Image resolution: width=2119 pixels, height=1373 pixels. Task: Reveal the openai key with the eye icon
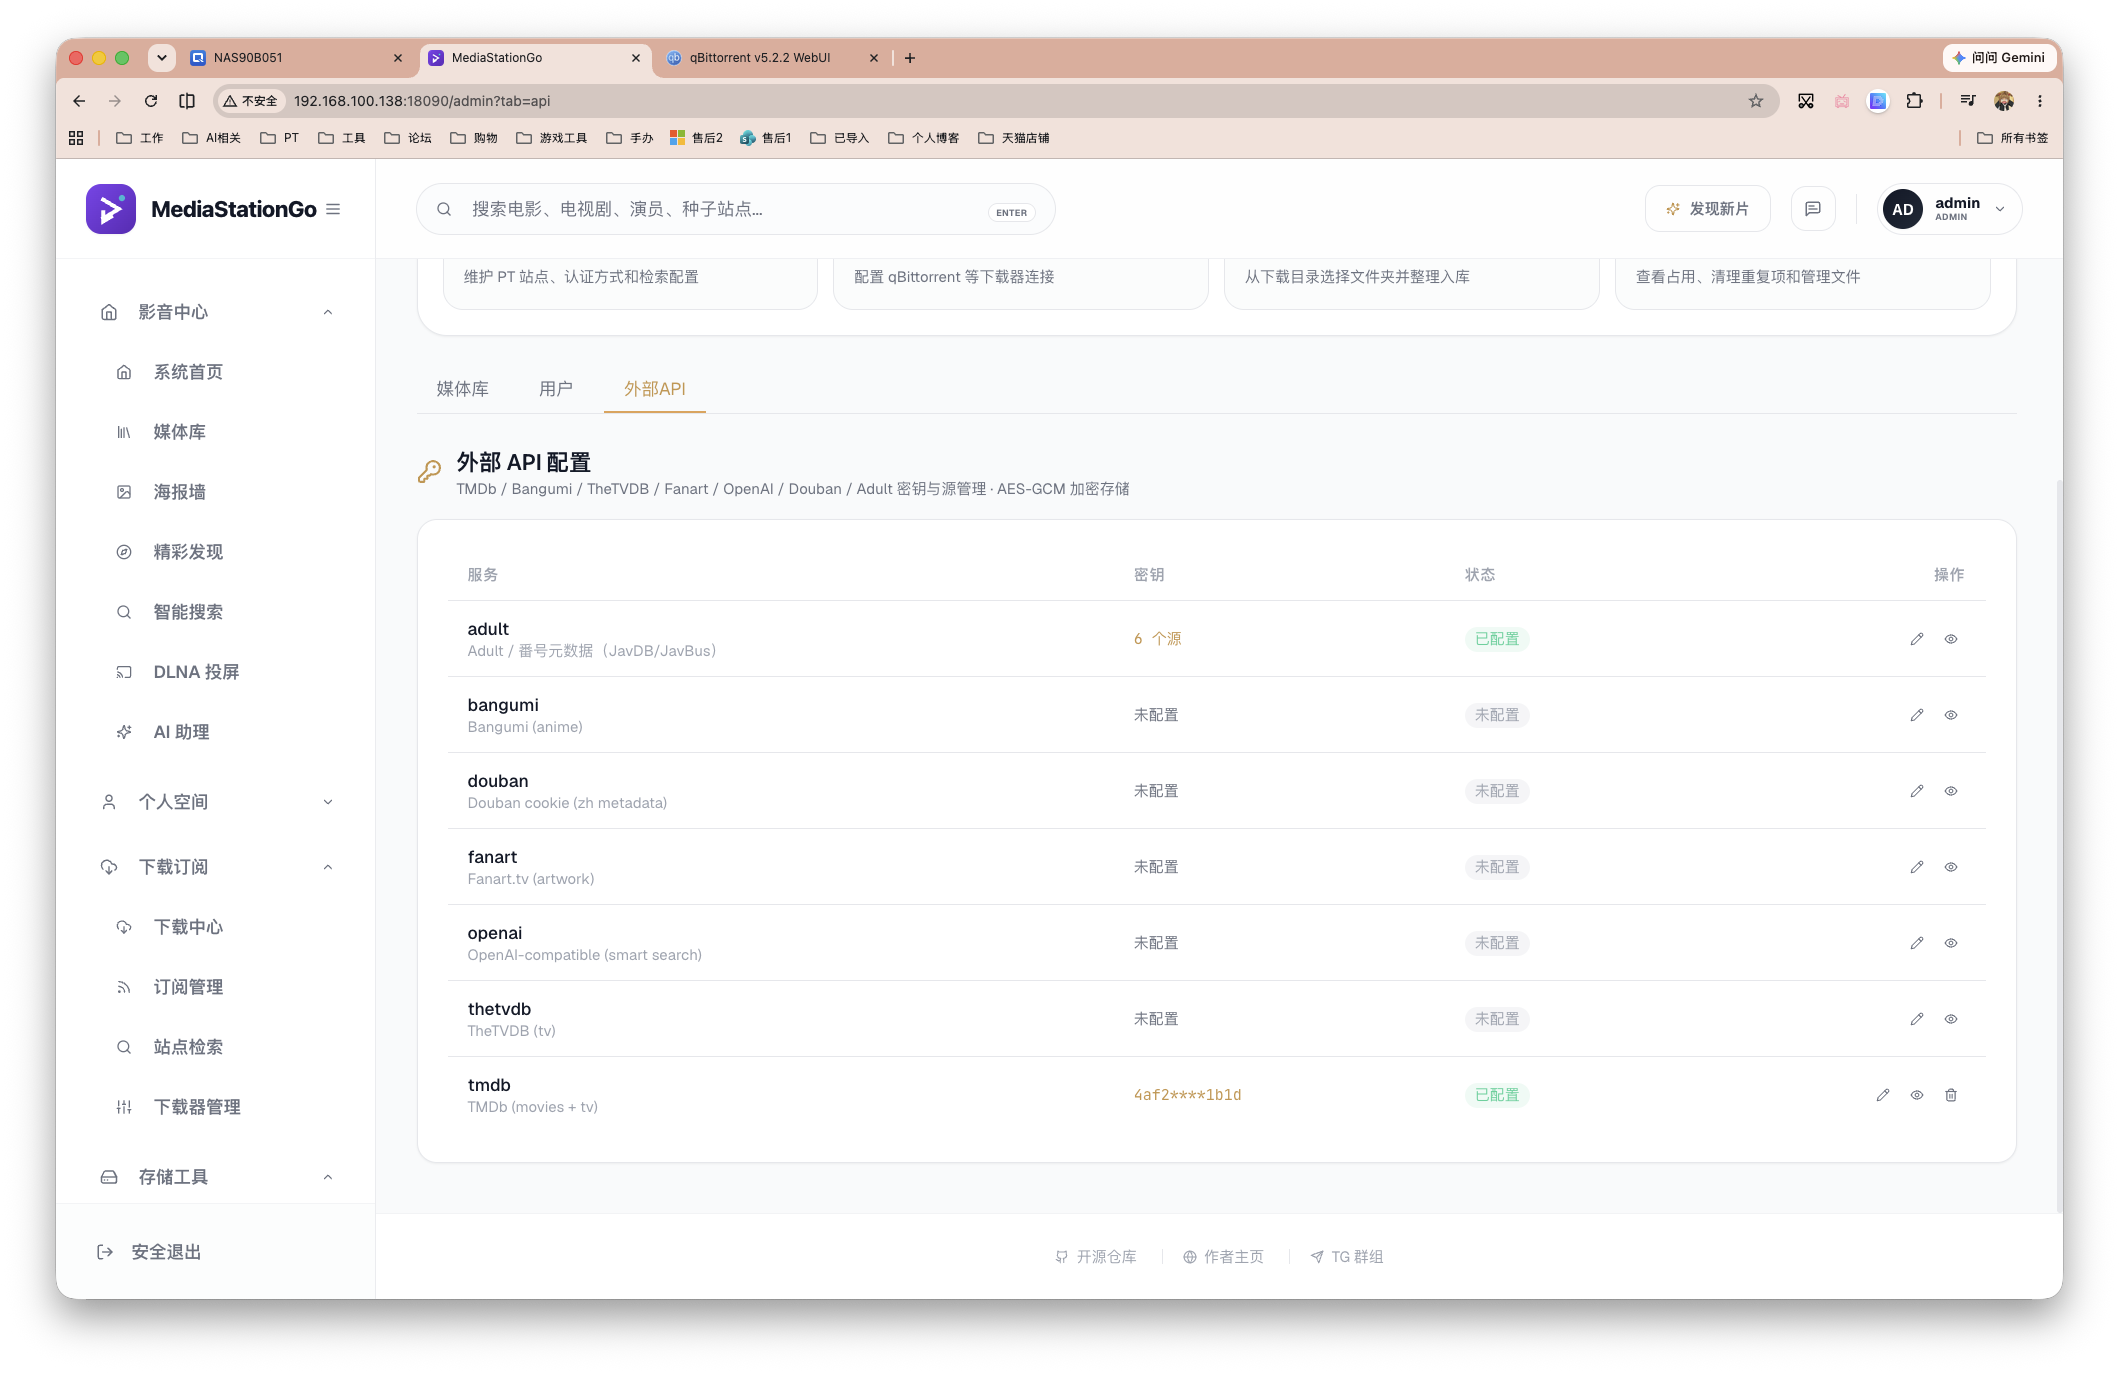coord(1950,943)
